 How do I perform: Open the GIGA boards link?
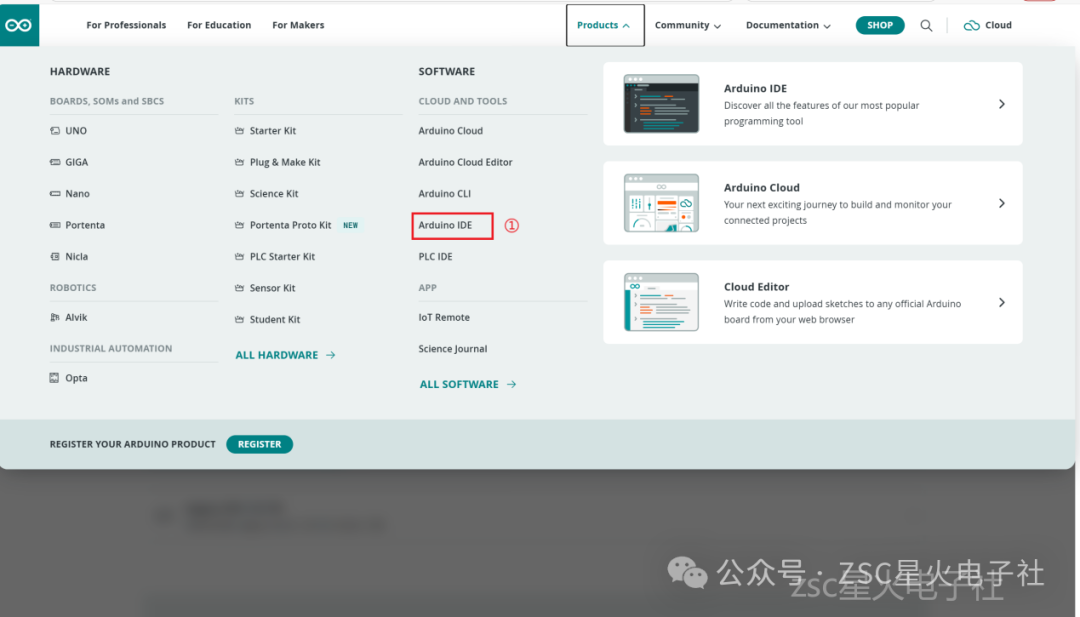click(76, 162)
